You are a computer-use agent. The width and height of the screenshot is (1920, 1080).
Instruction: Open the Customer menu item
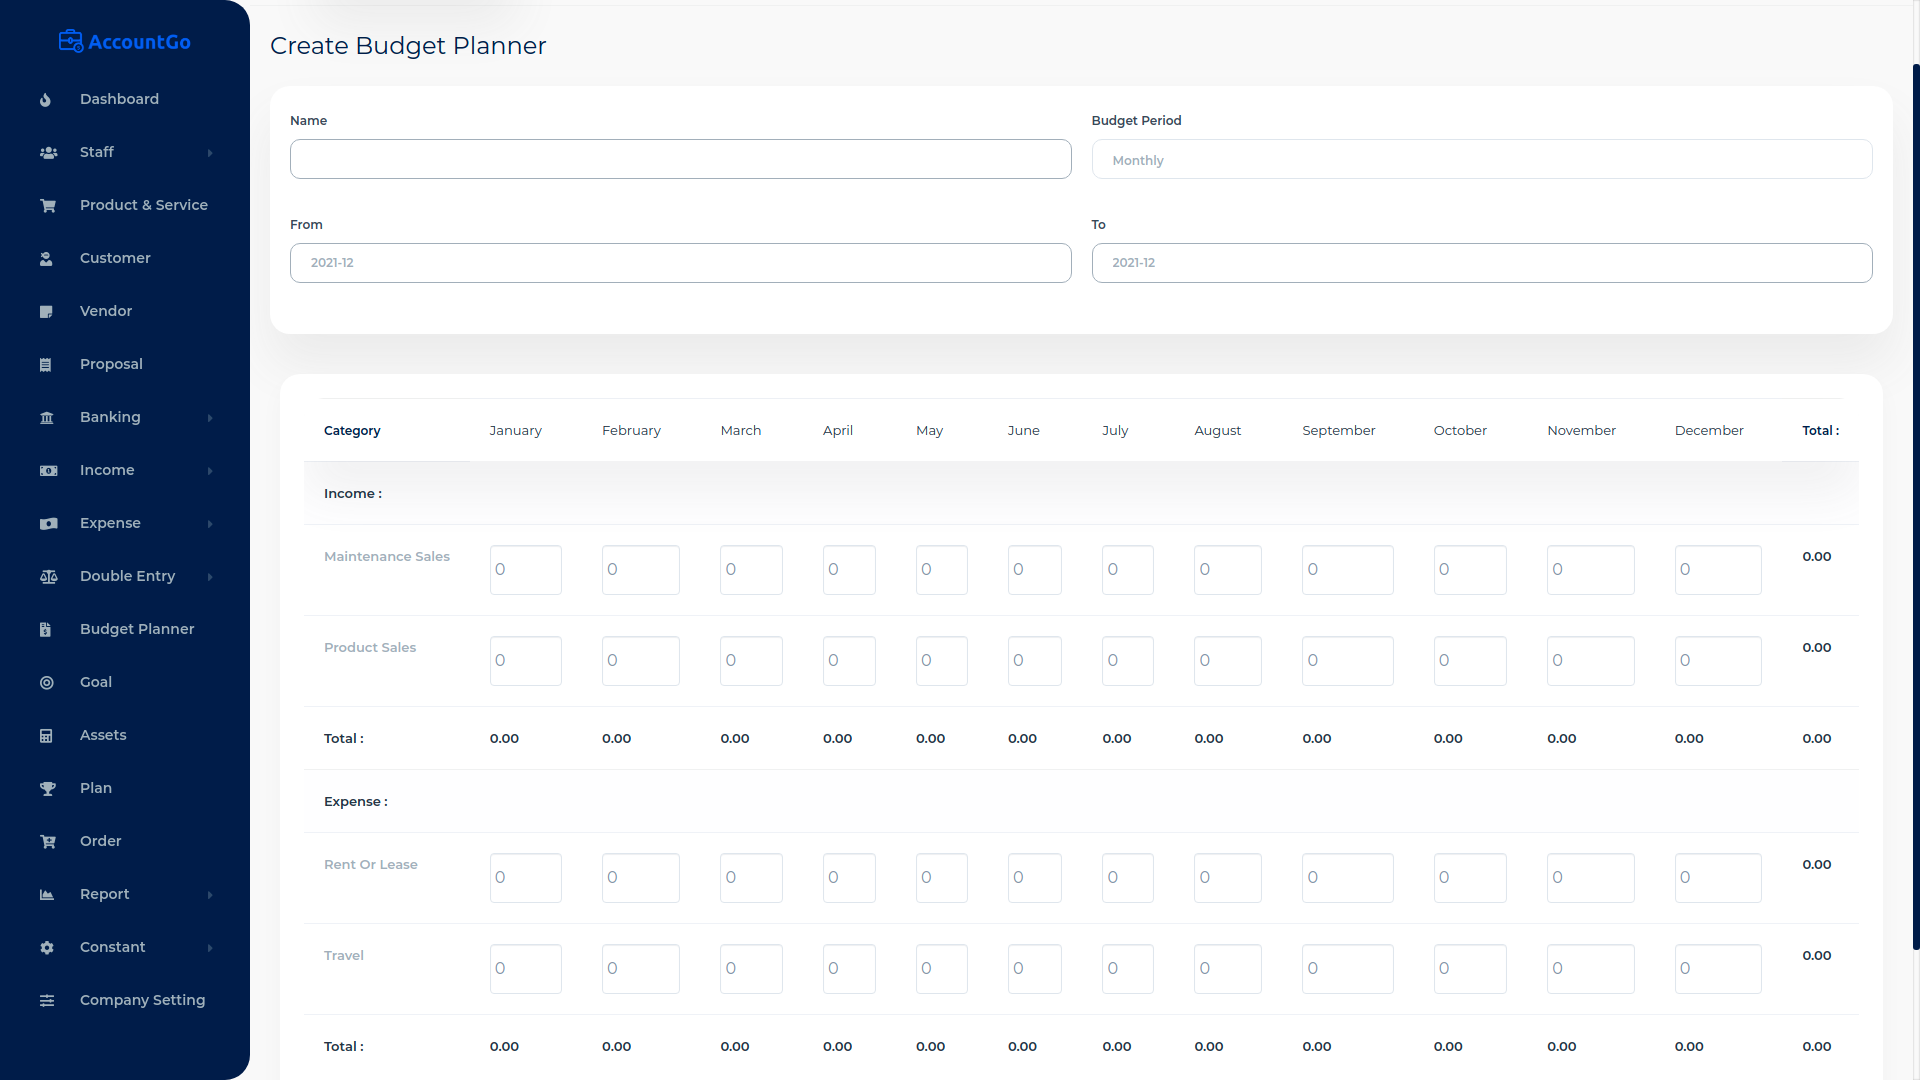pyautogui.click(x=115, y=258)
